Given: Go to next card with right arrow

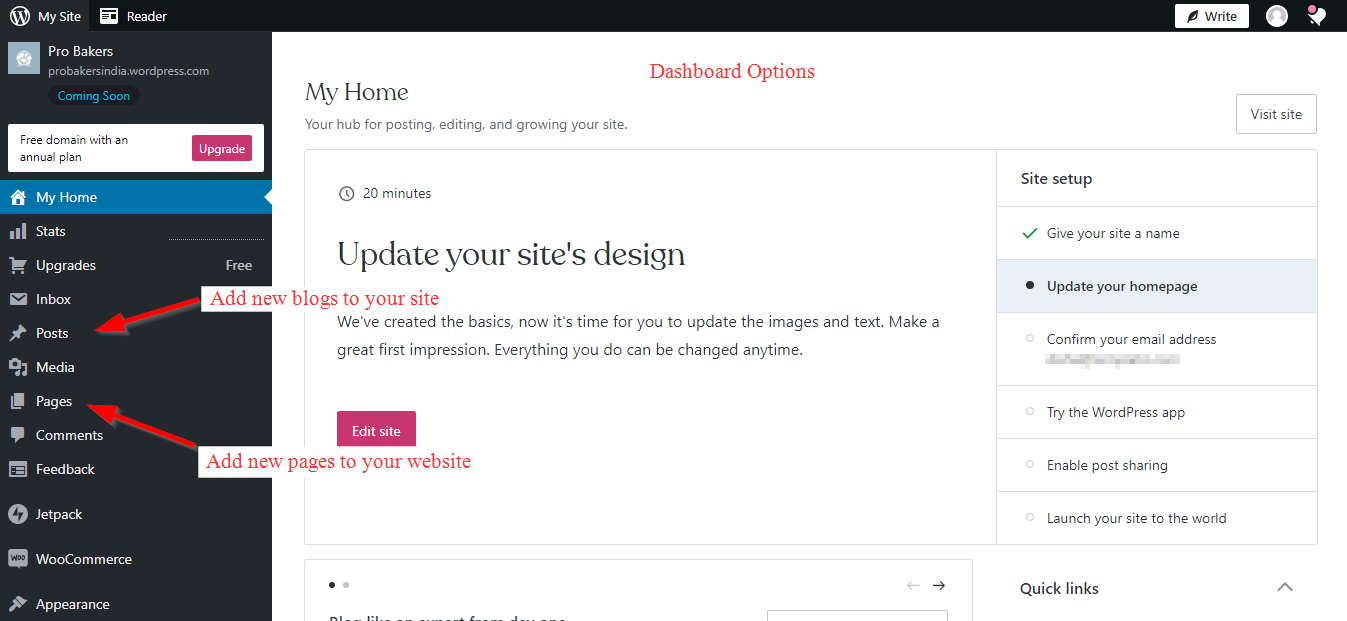Looking at the screenshot, I should [939, 586].
